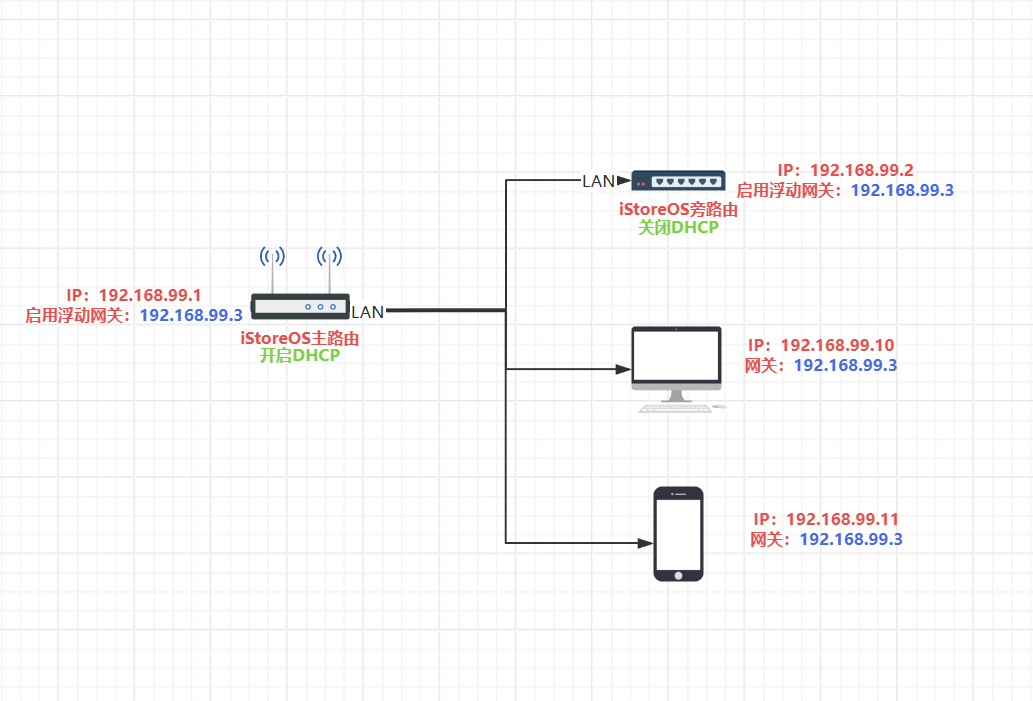Click the IP 192.168.99.2 text
1033x701 pixels.
pos(846,170)
